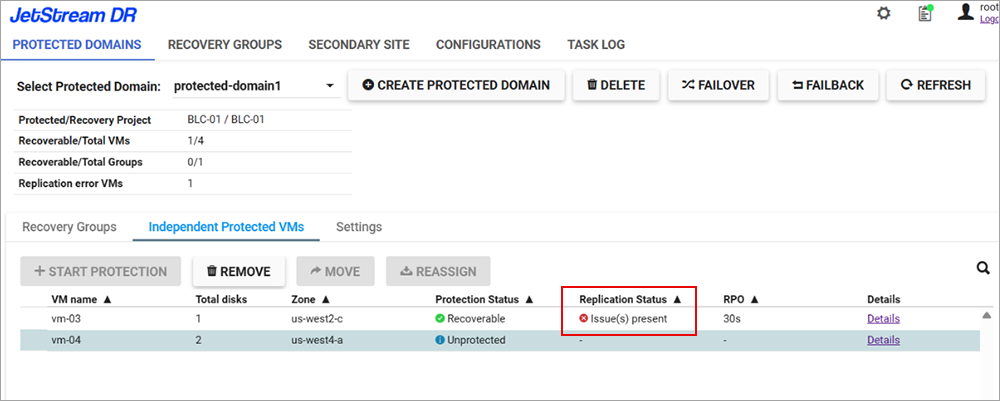The height and width of the screenshot is (401, 1000).
Task: Select the vm-04 table row
Action: 300,340
